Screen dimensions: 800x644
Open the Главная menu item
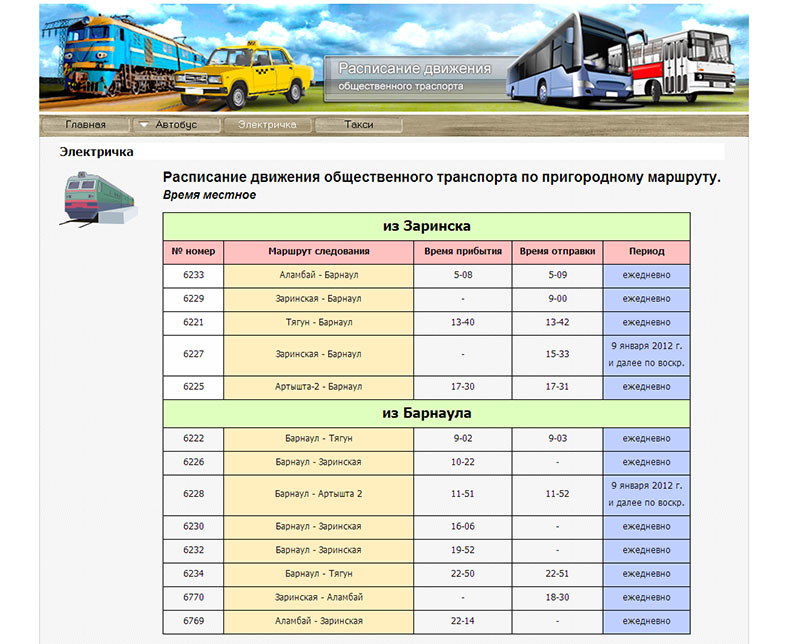[x=85, y=125]
